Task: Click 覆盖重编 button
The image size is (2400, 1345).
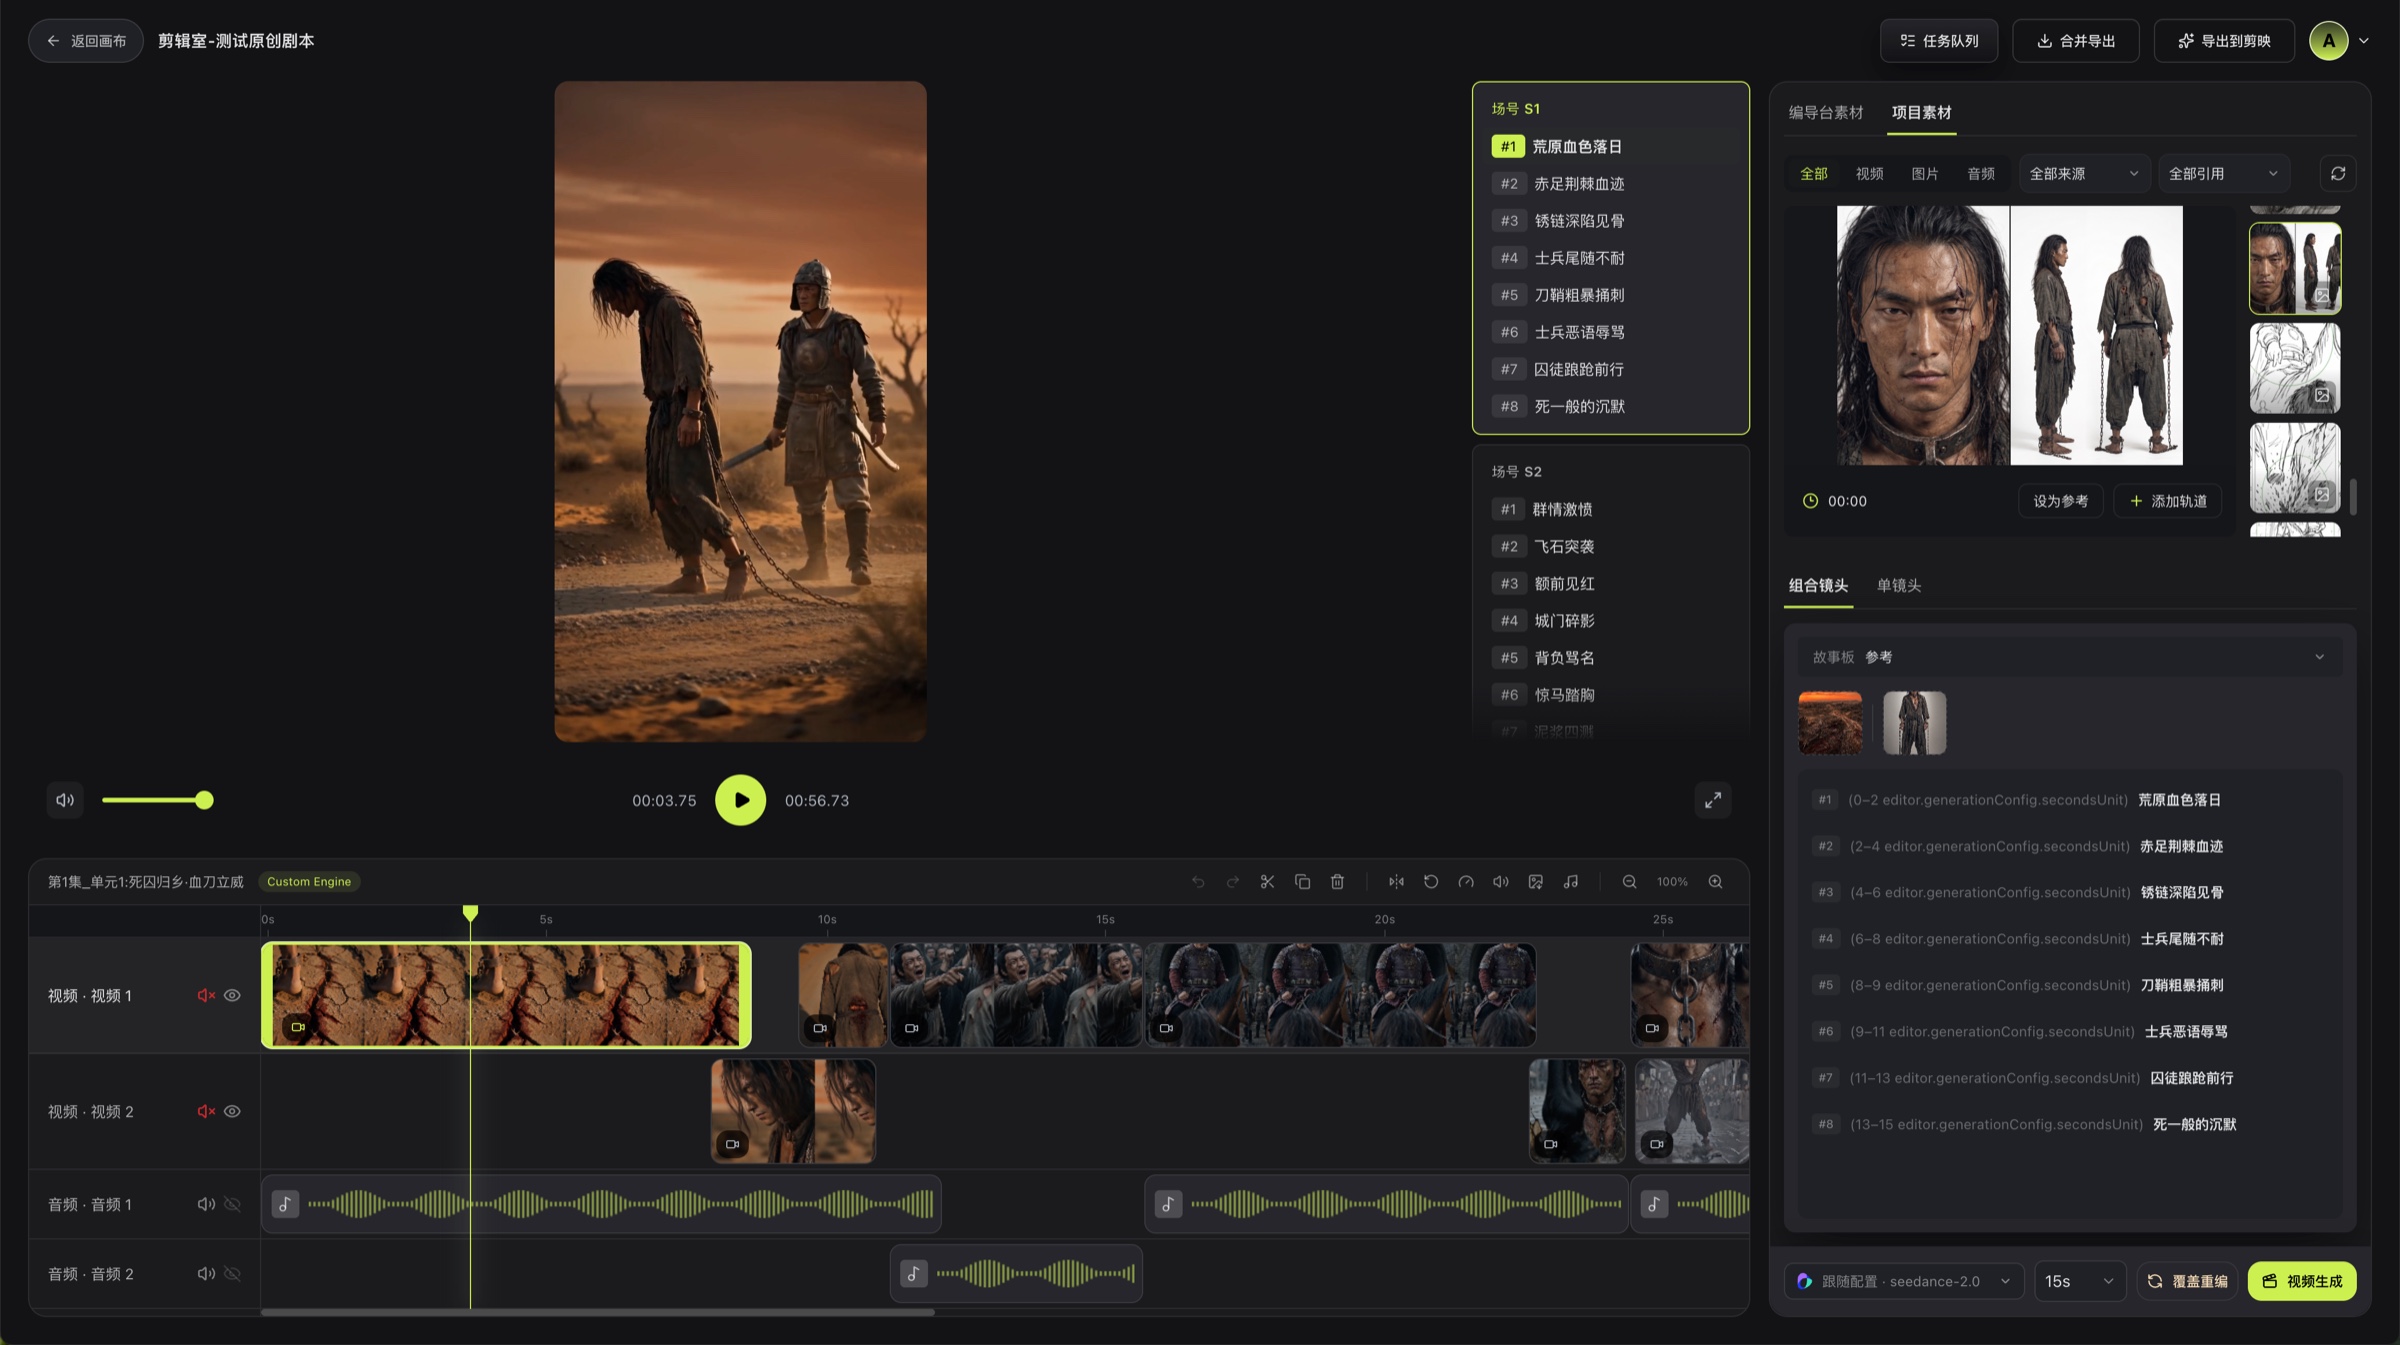Action: tap(2187, 1282)
